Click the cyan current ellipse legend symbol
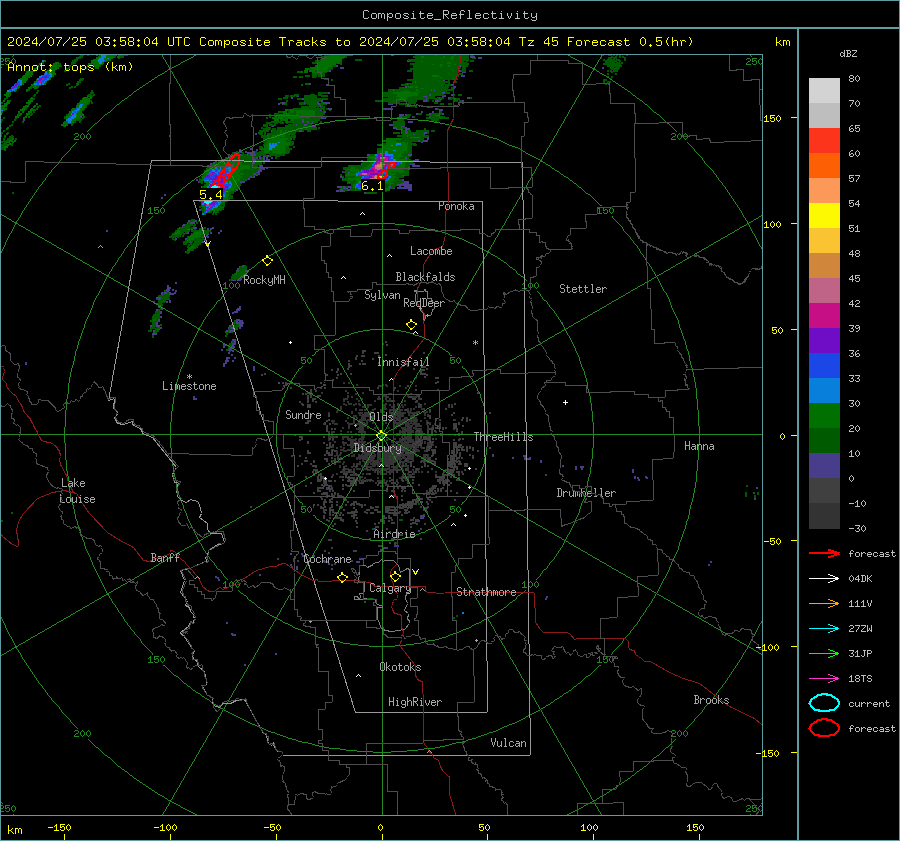900x841 pixels. (824, 703)
